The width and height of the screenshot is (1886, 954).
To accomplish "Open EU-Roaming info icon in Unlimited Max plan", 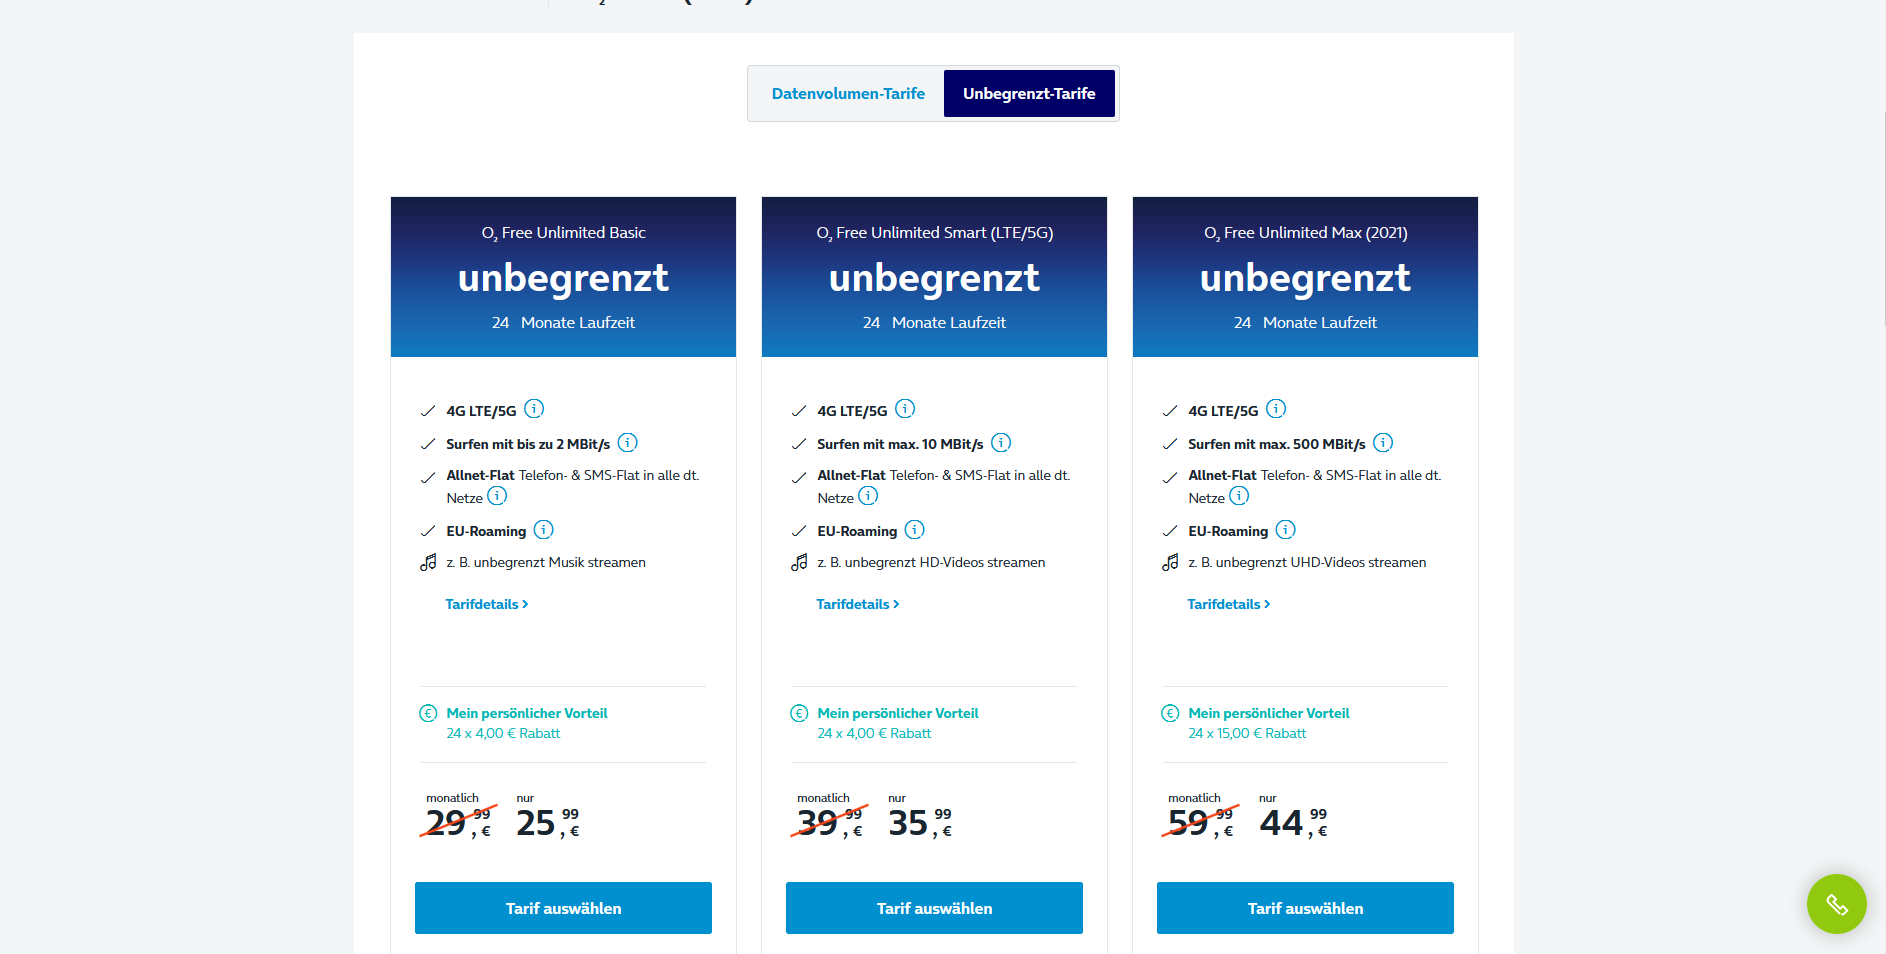I will 1286,529.
